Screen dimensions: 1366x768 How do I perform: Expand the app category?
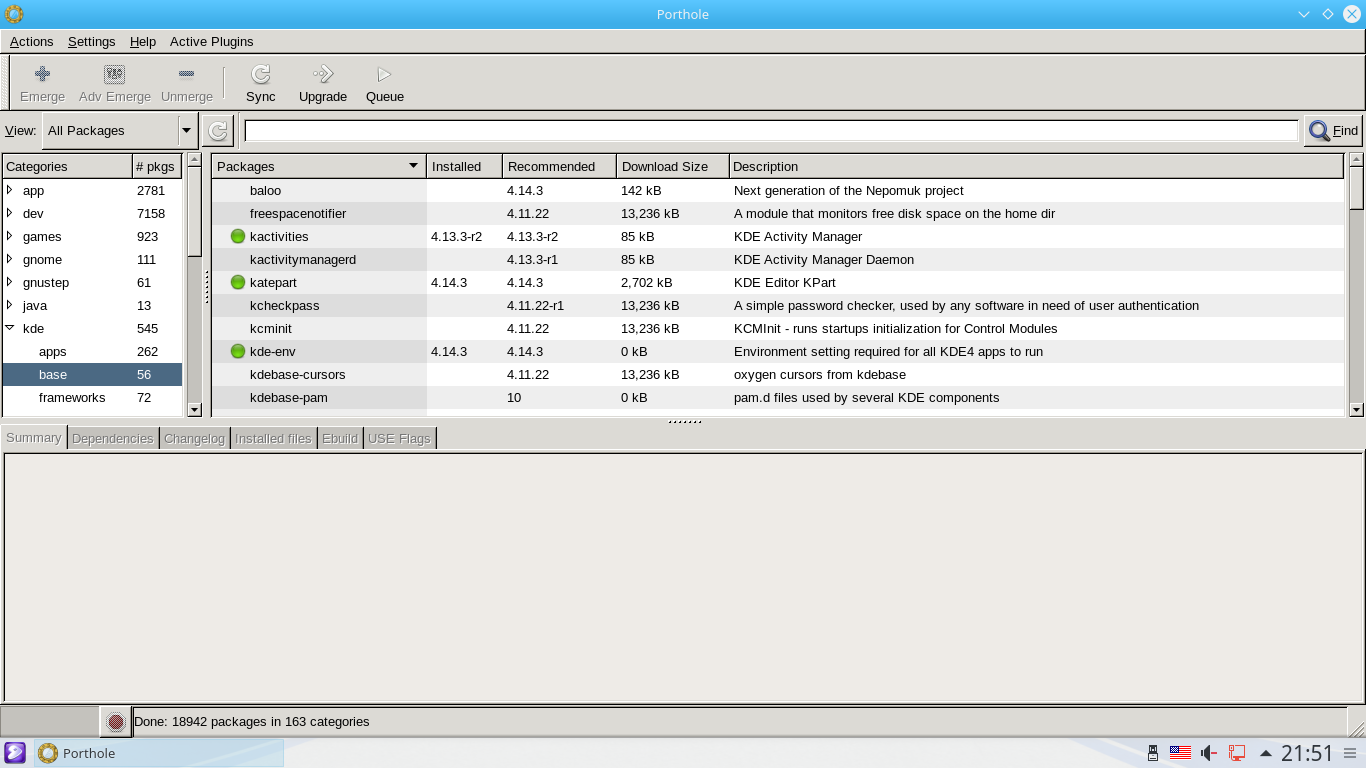(x=10, y=190)
